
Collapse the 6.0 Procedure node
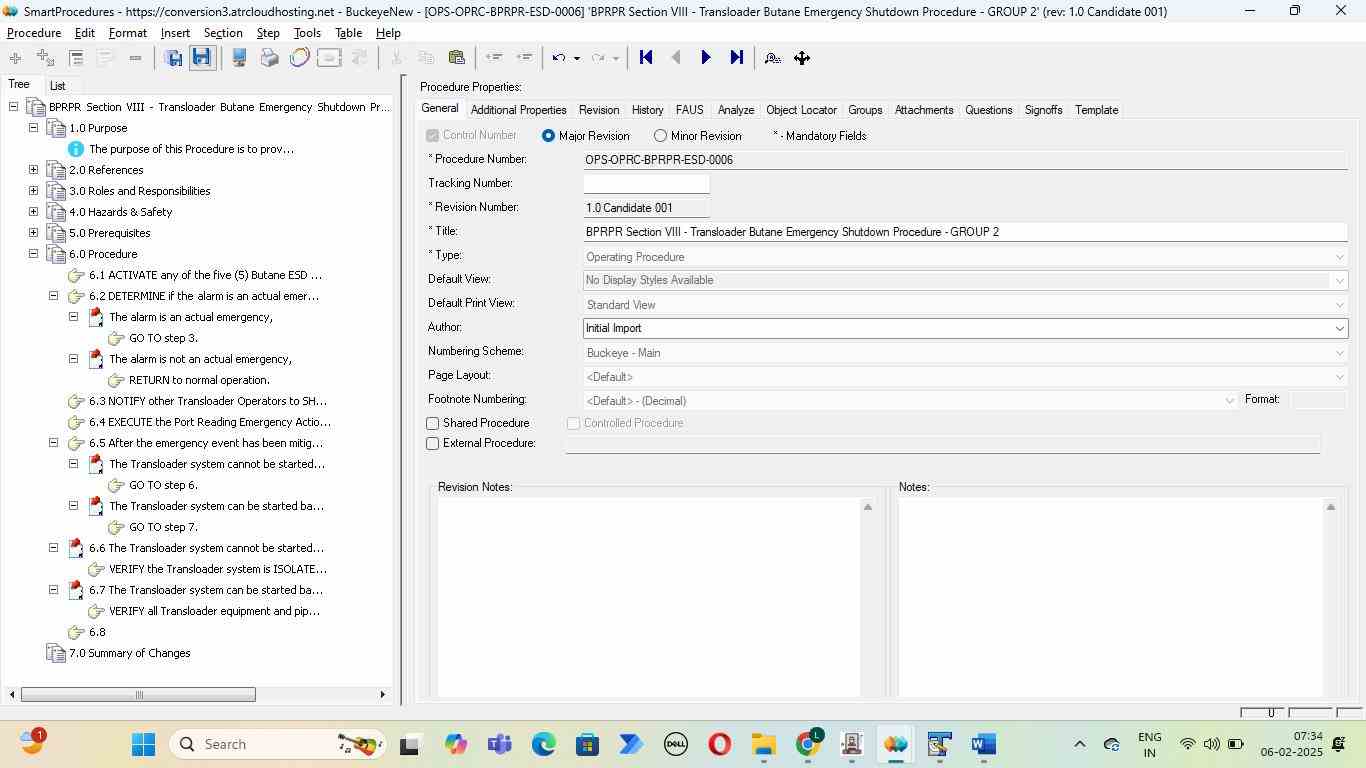33,254
